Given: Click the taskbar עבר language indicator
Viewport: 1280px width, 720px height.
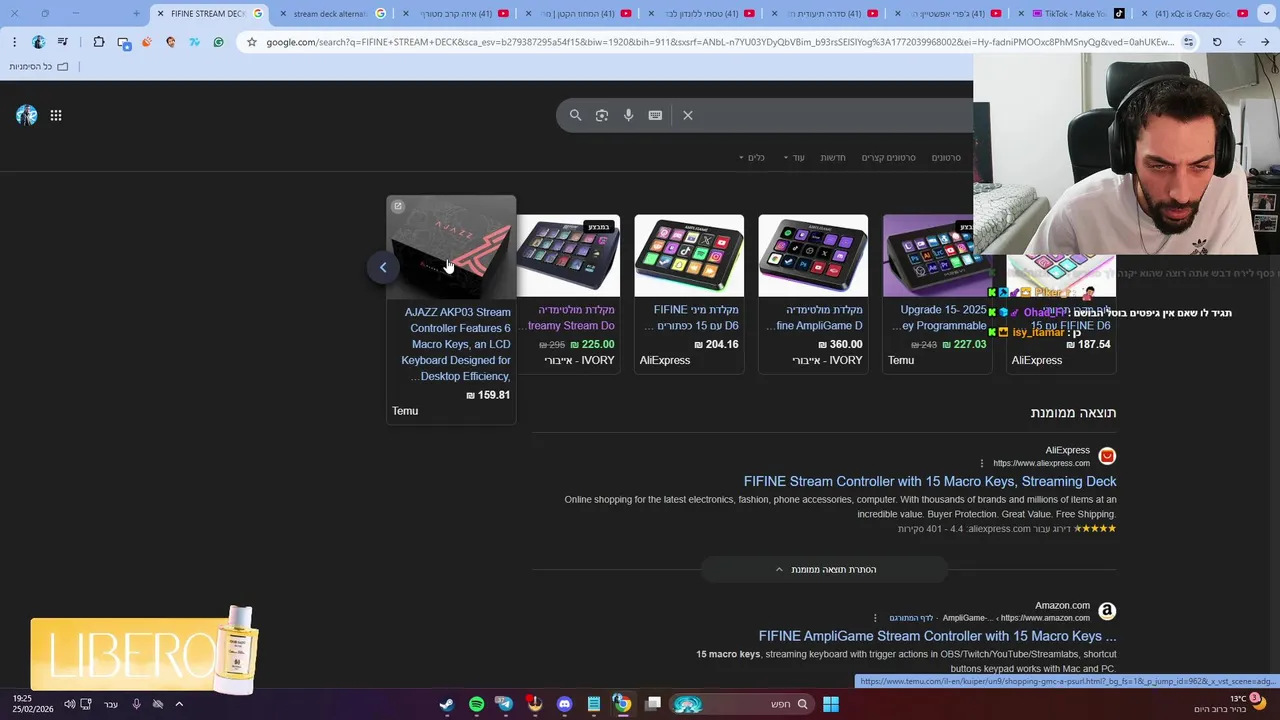Looking at the screenshot, I should tap(111, 704).
